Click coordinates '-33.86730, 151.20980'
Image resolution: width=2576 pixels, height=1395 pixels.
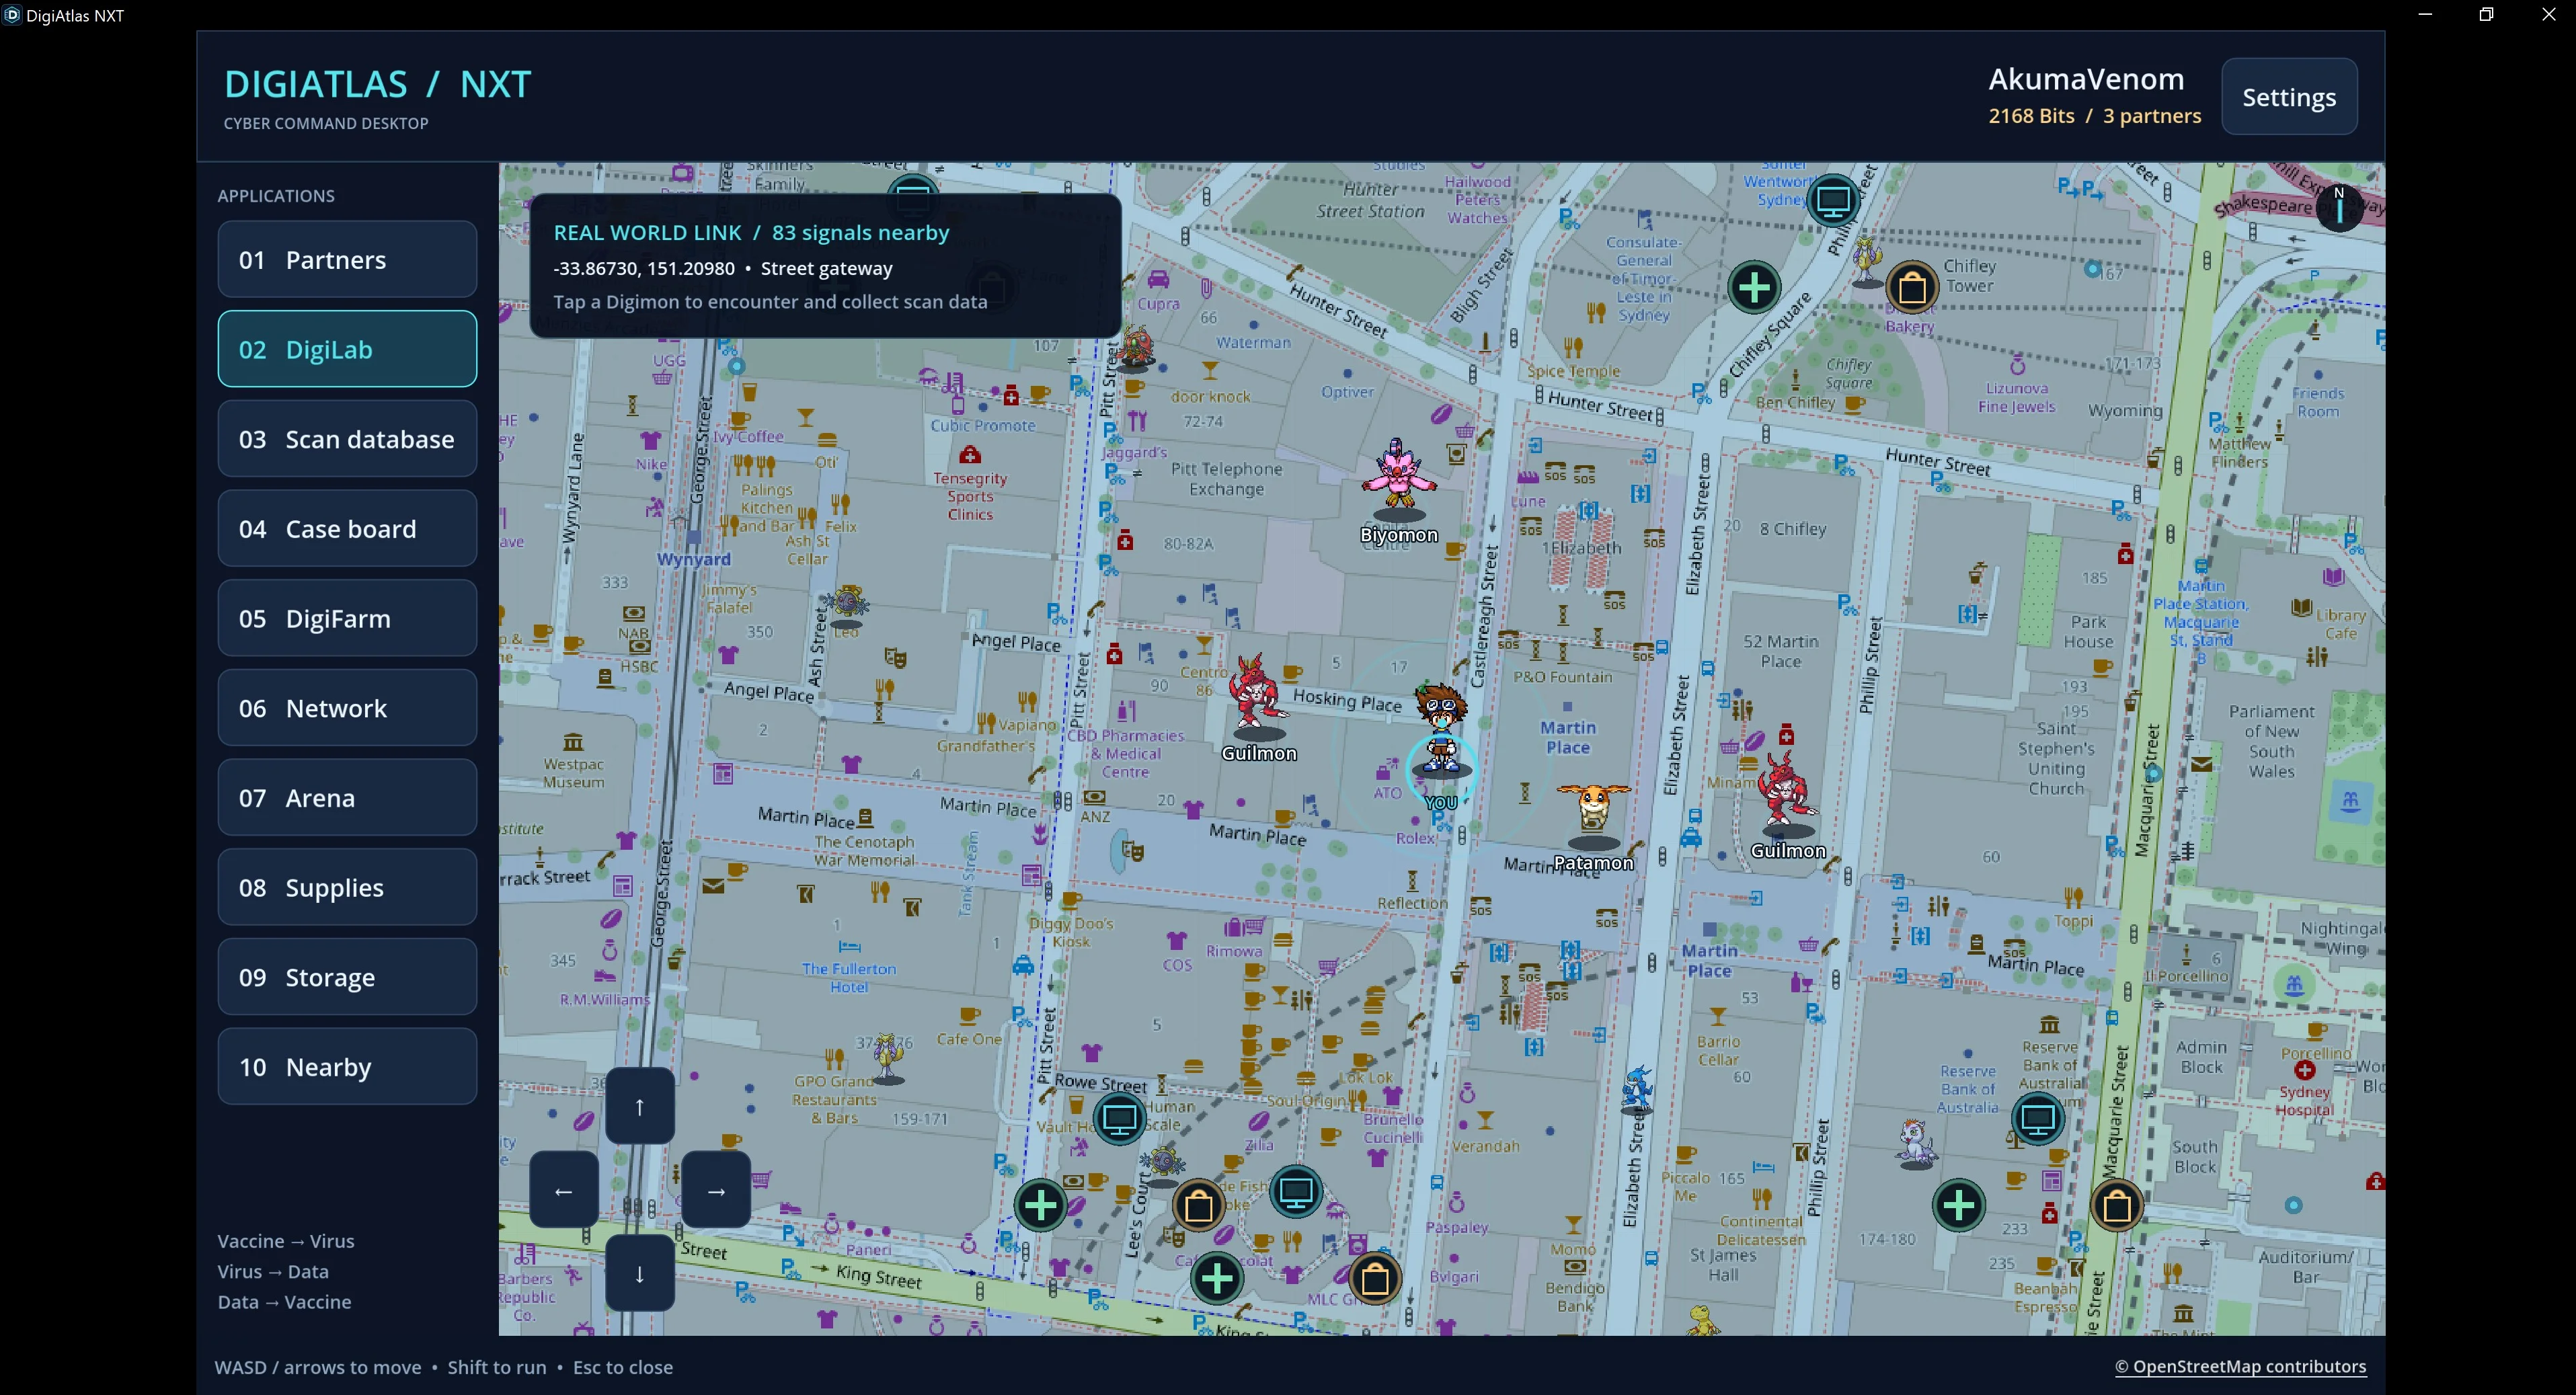pyautogui.click(x=644, y=269)
